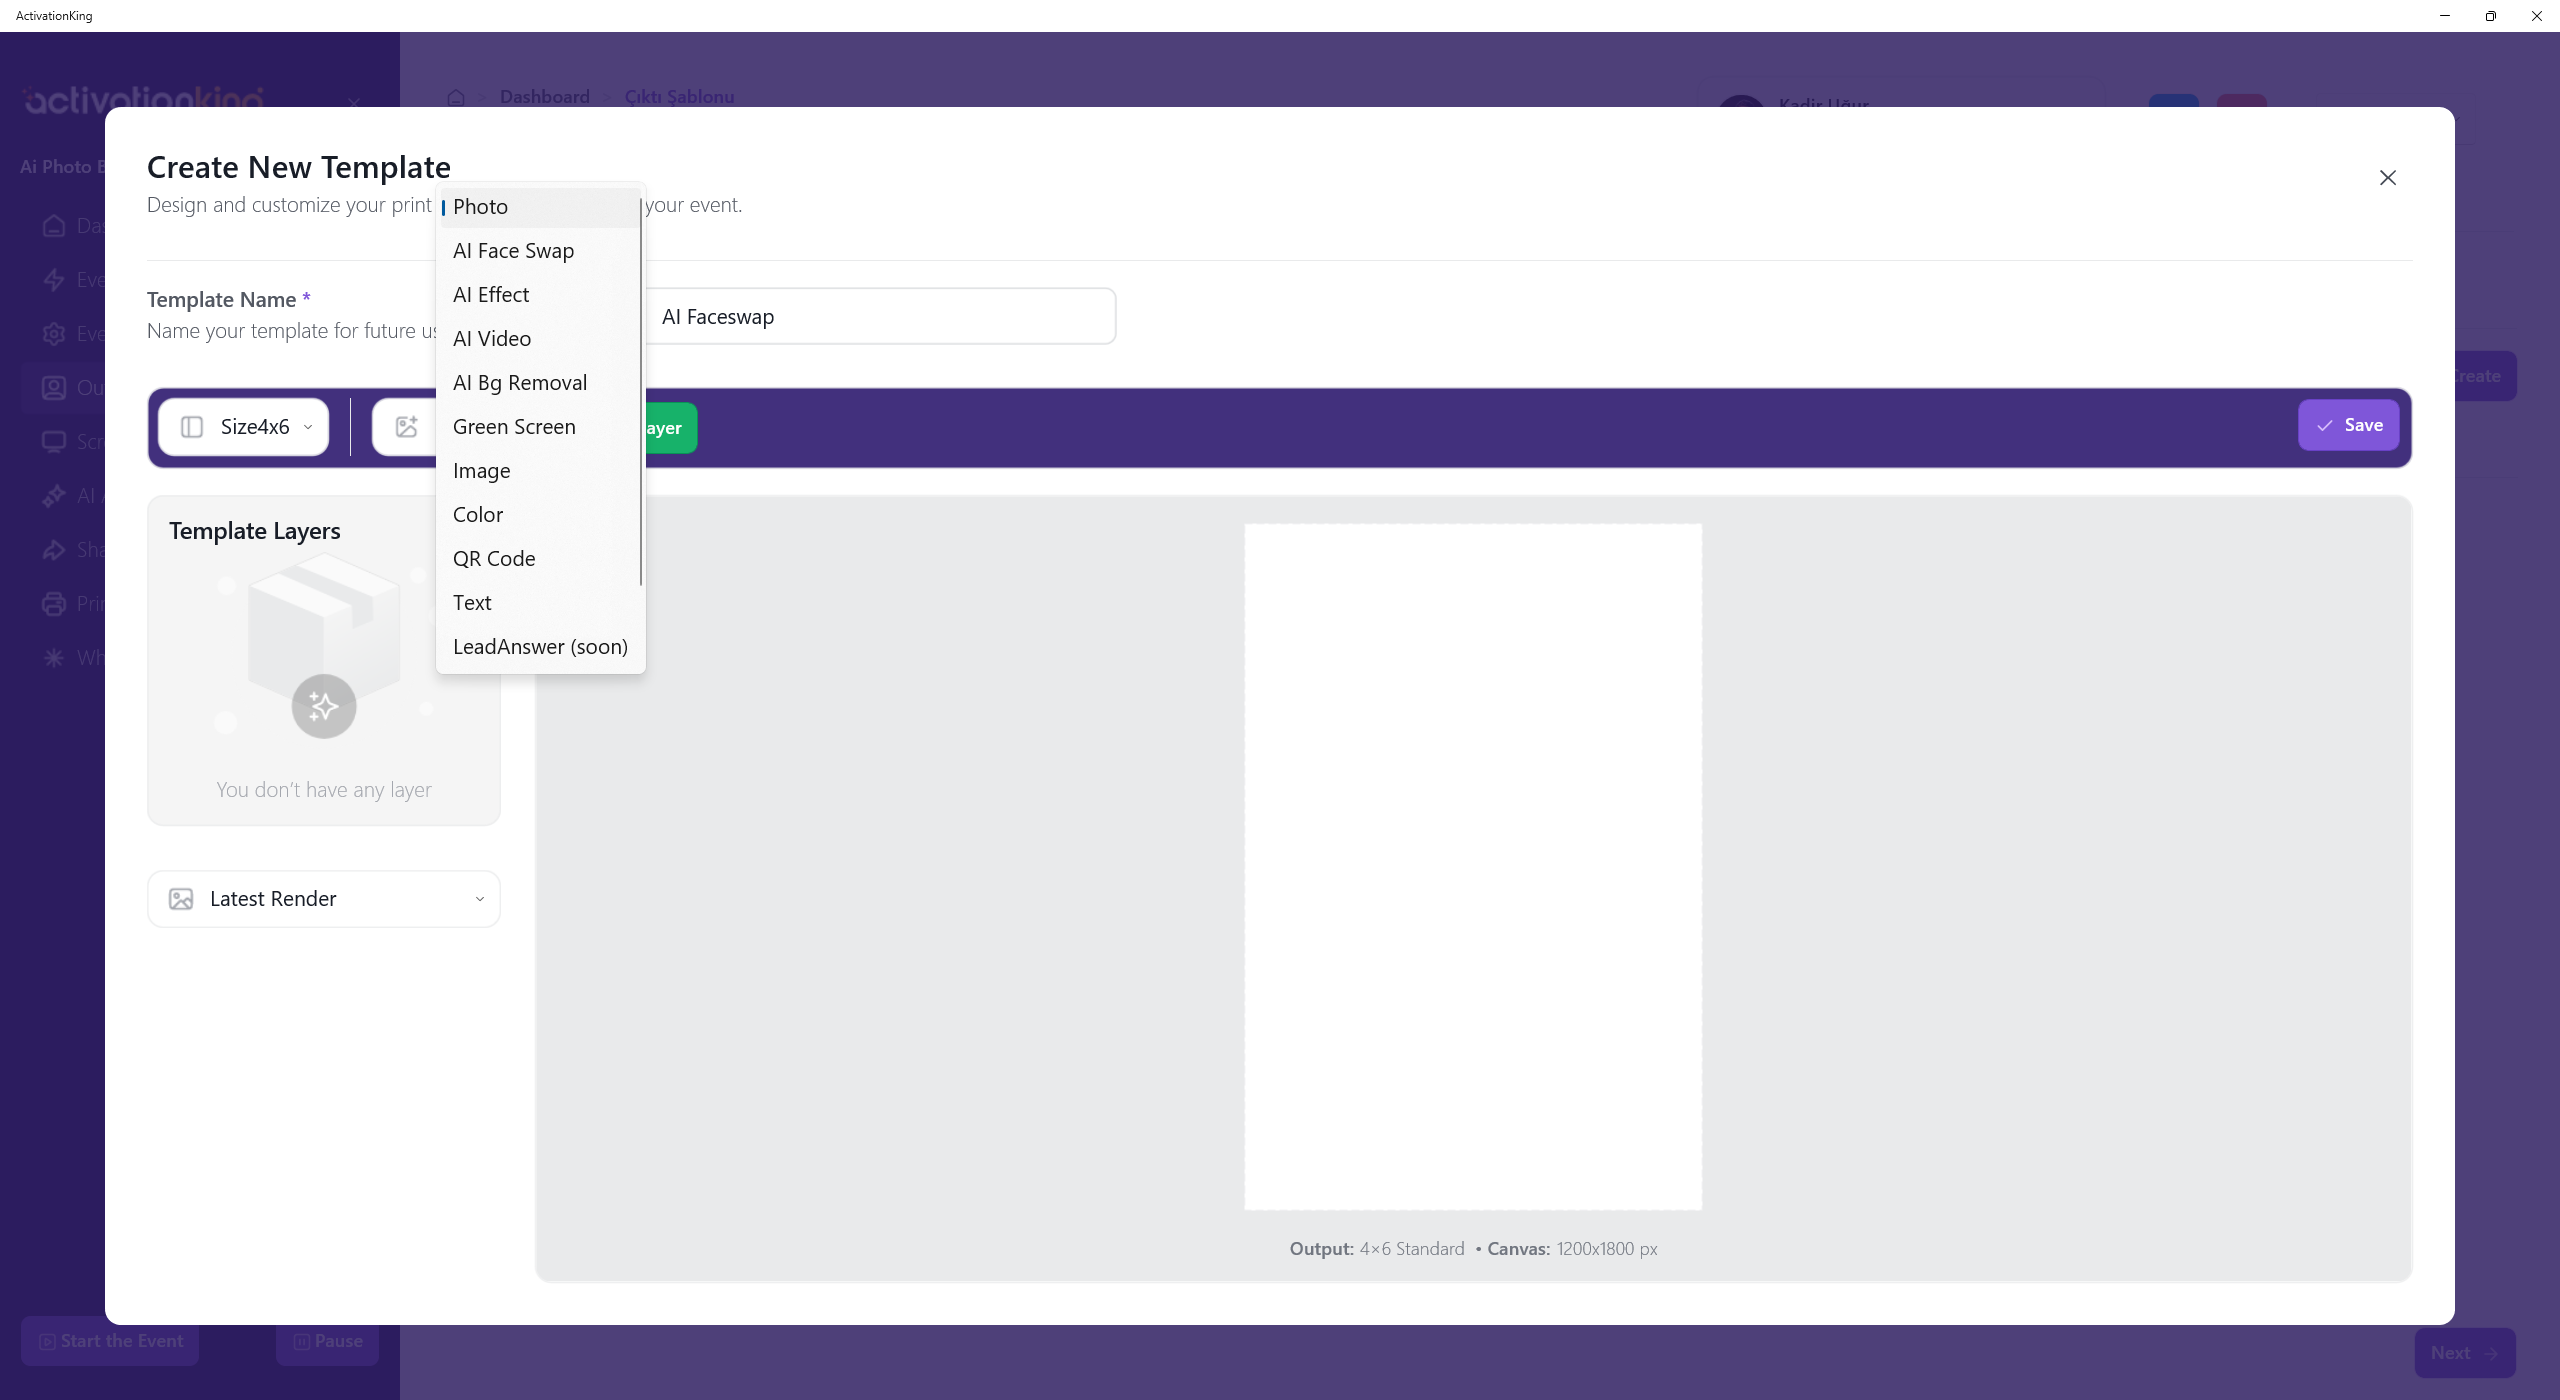This screenshot has height=1400, width=2560.
Task: Click the layout icon beside Size4x6
Action: click(x=192, y=427)
